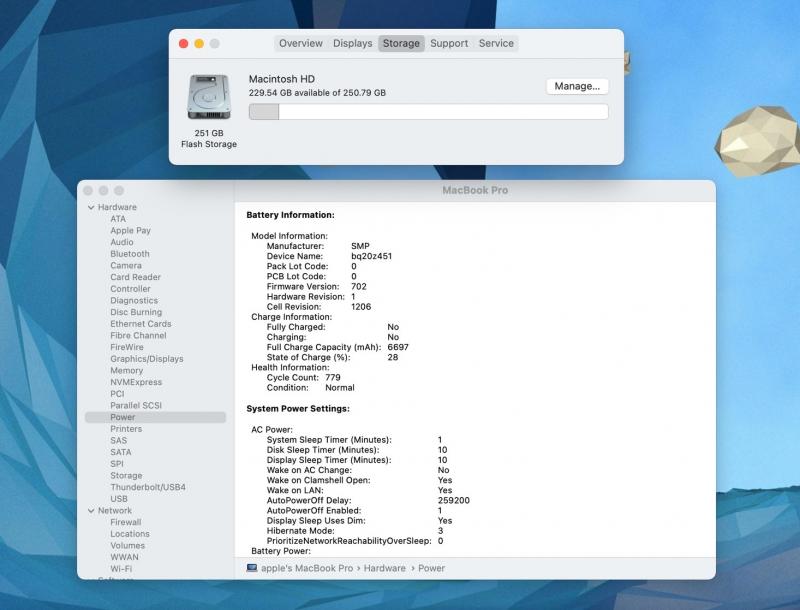Select Controller in the sidebar

click(130, 289)
